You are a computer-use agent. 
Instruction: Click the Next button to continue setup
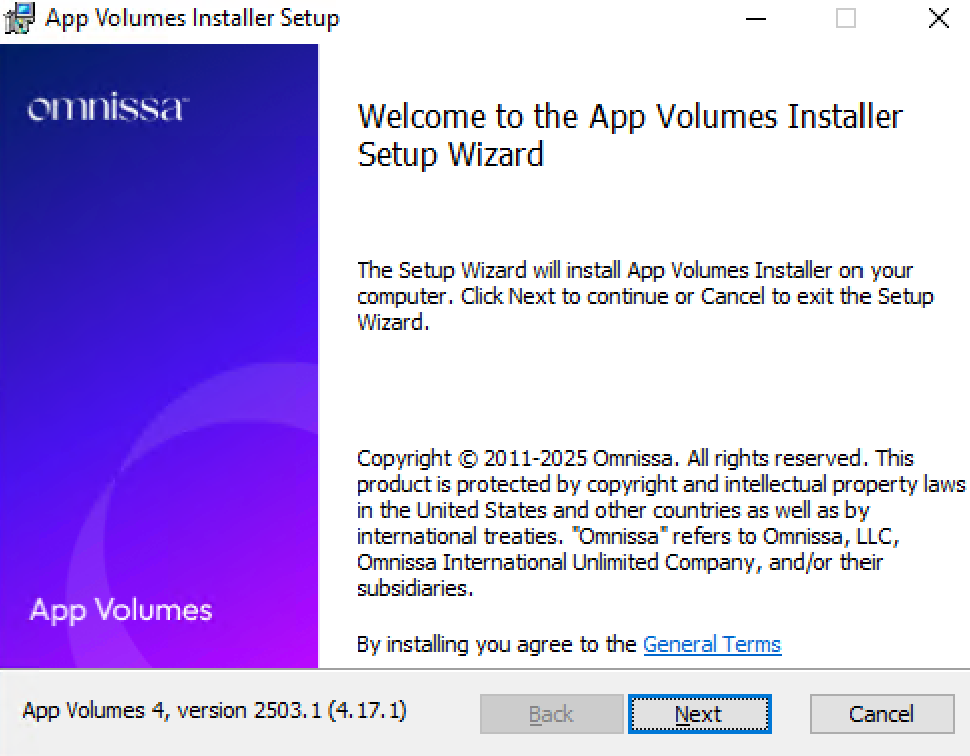click(x=699, y=714)
